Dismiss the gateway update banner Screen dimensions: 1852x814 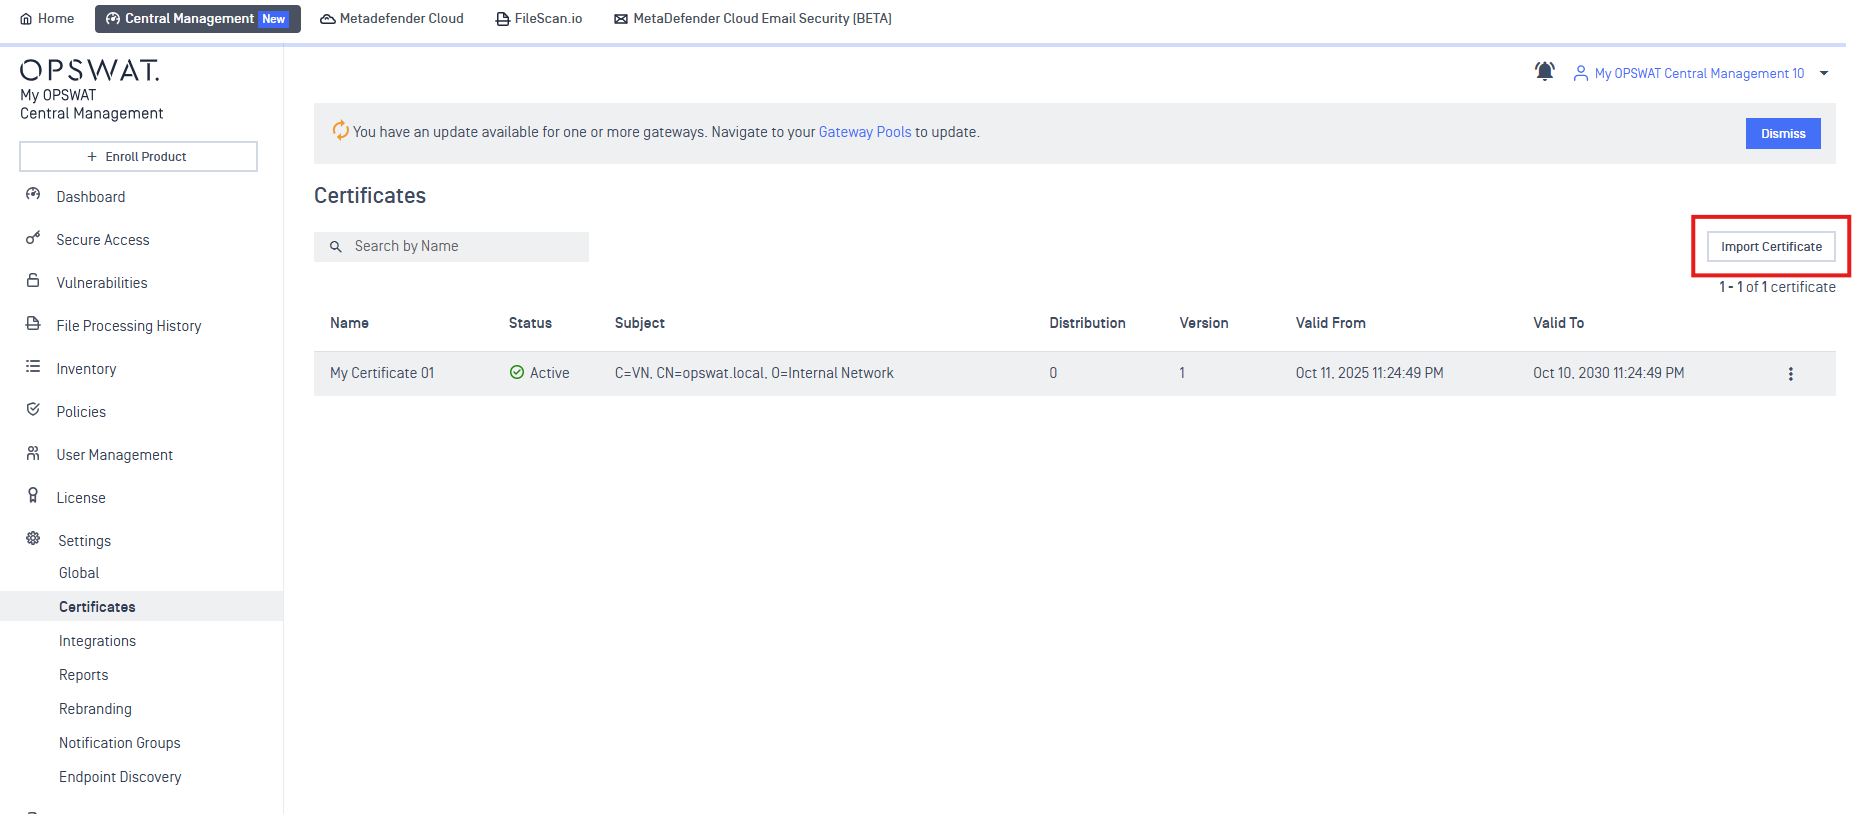(x=1782, y=133)
